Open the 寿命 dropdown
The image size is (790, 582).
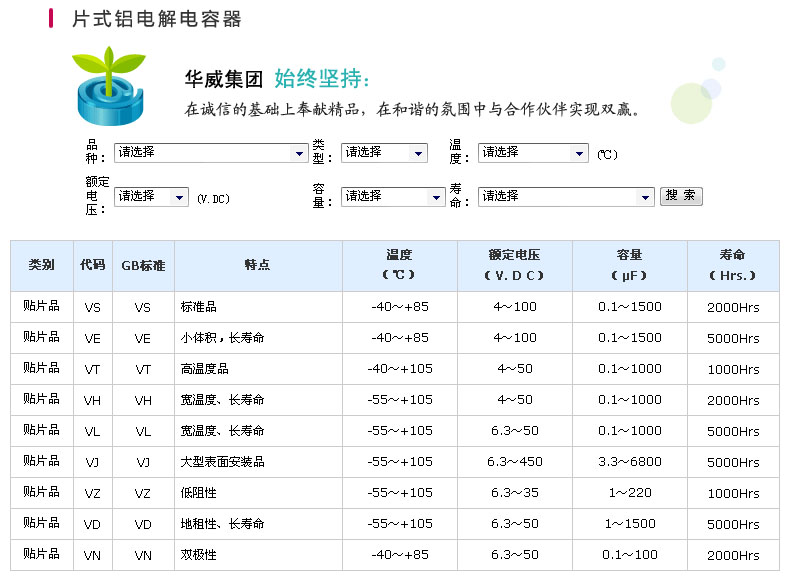566,197
